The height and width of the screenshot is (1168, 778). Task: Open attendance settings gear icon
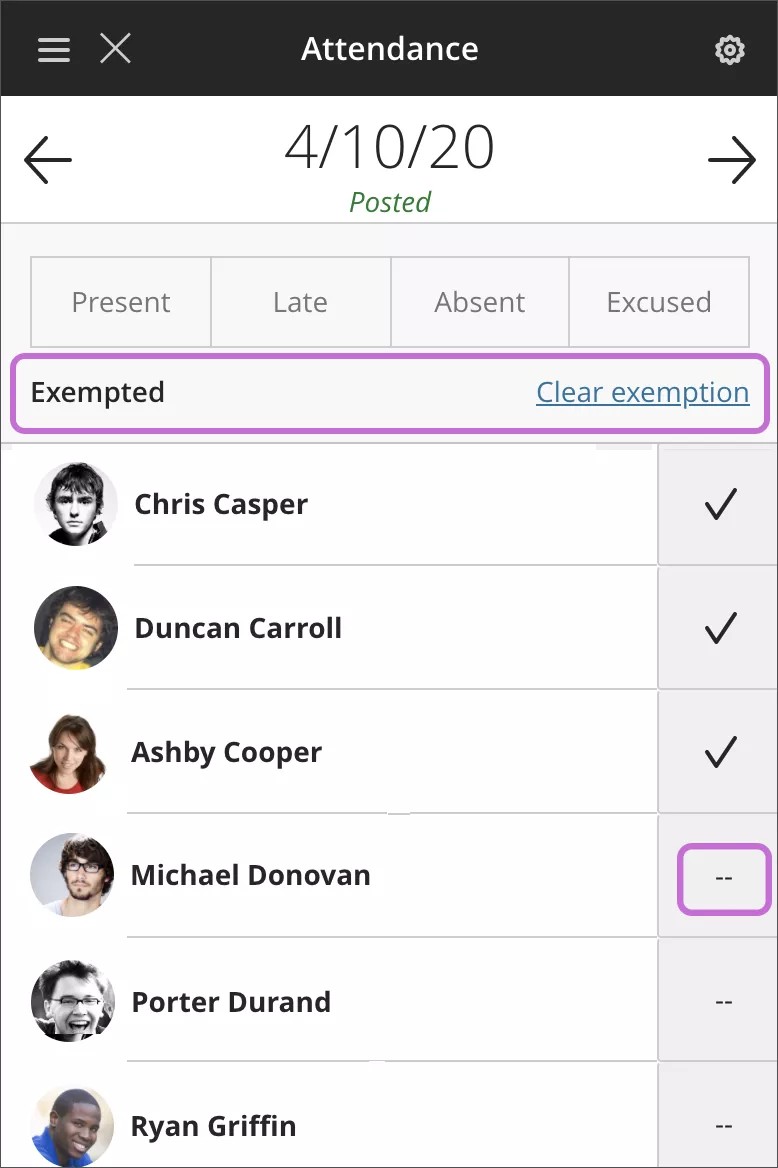tap(730, 50)
